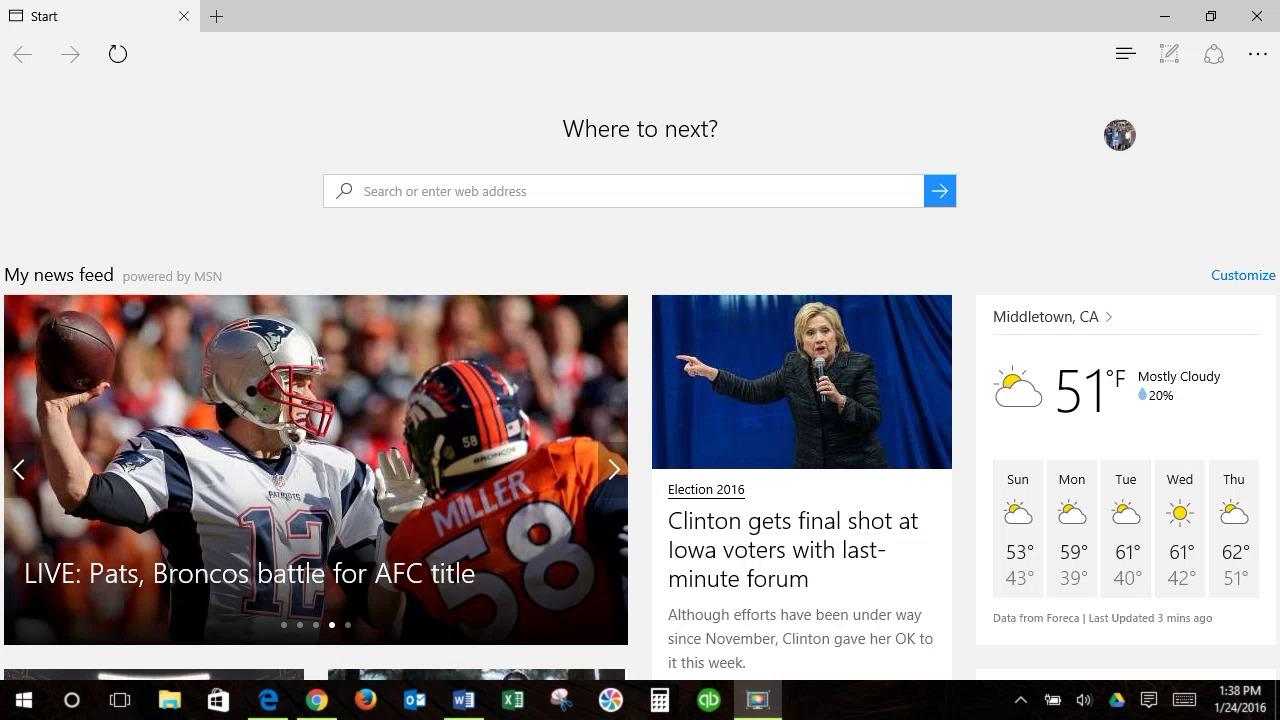Viewport: 1280px width, 720px height.
Task: Click the Clinton article summary text
Action: coord(800,638)
